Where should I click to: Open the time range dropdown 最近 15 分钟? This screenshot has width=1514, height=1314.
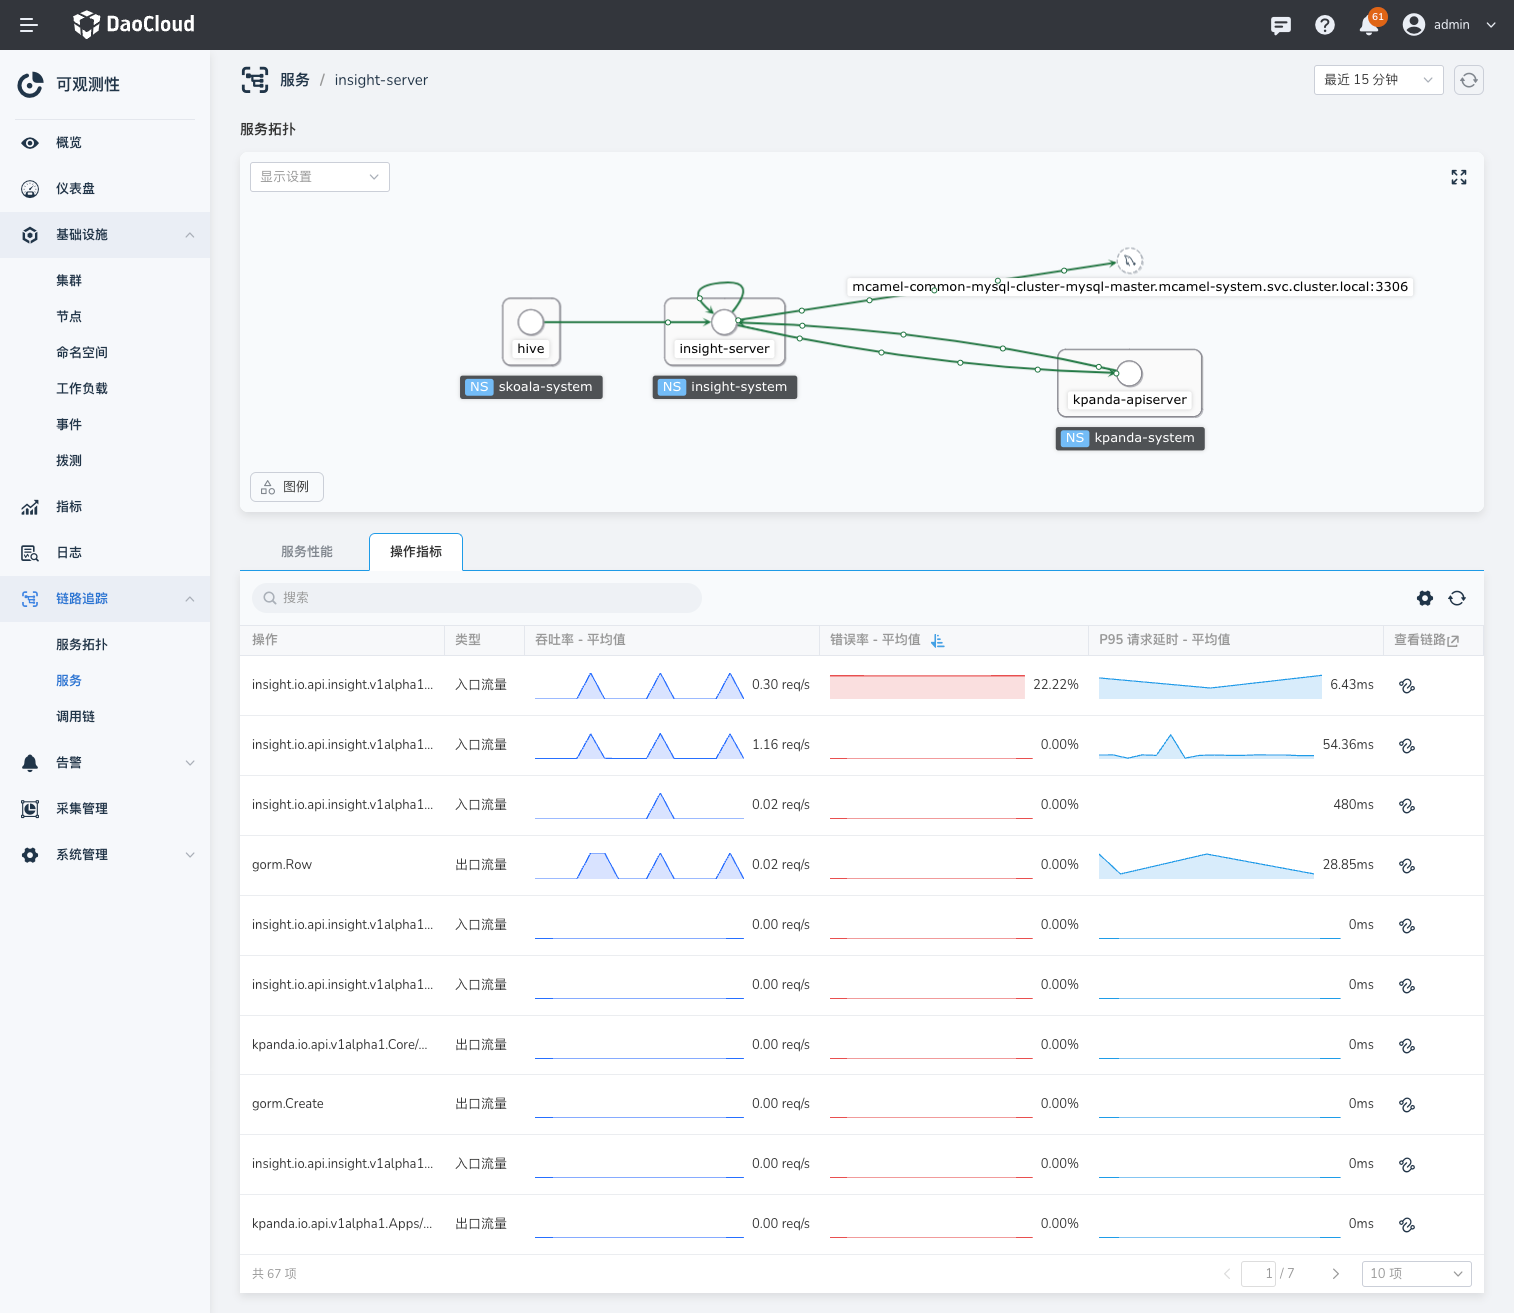tap(1378, 80)
